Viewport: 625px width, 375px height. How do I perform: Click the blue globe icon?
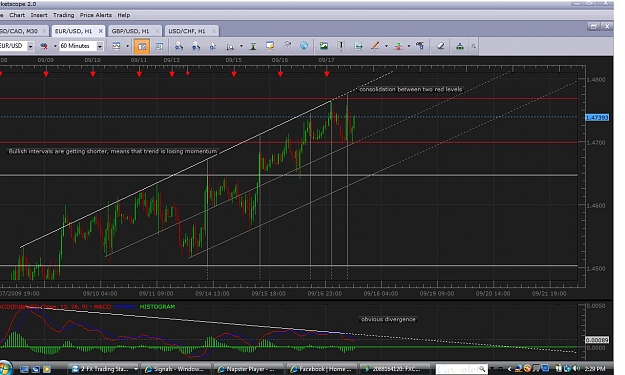[304, 45]
